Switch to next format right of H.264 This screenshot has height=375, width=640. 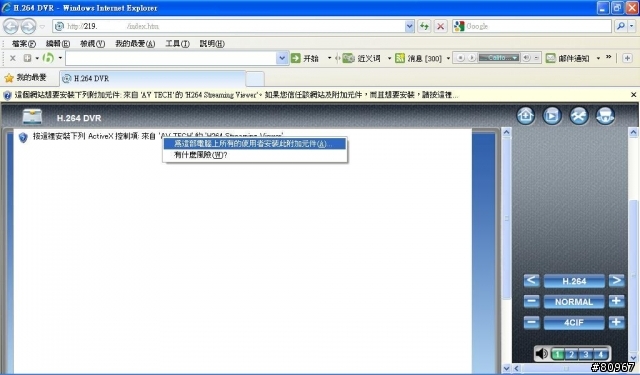pos(617,281)
